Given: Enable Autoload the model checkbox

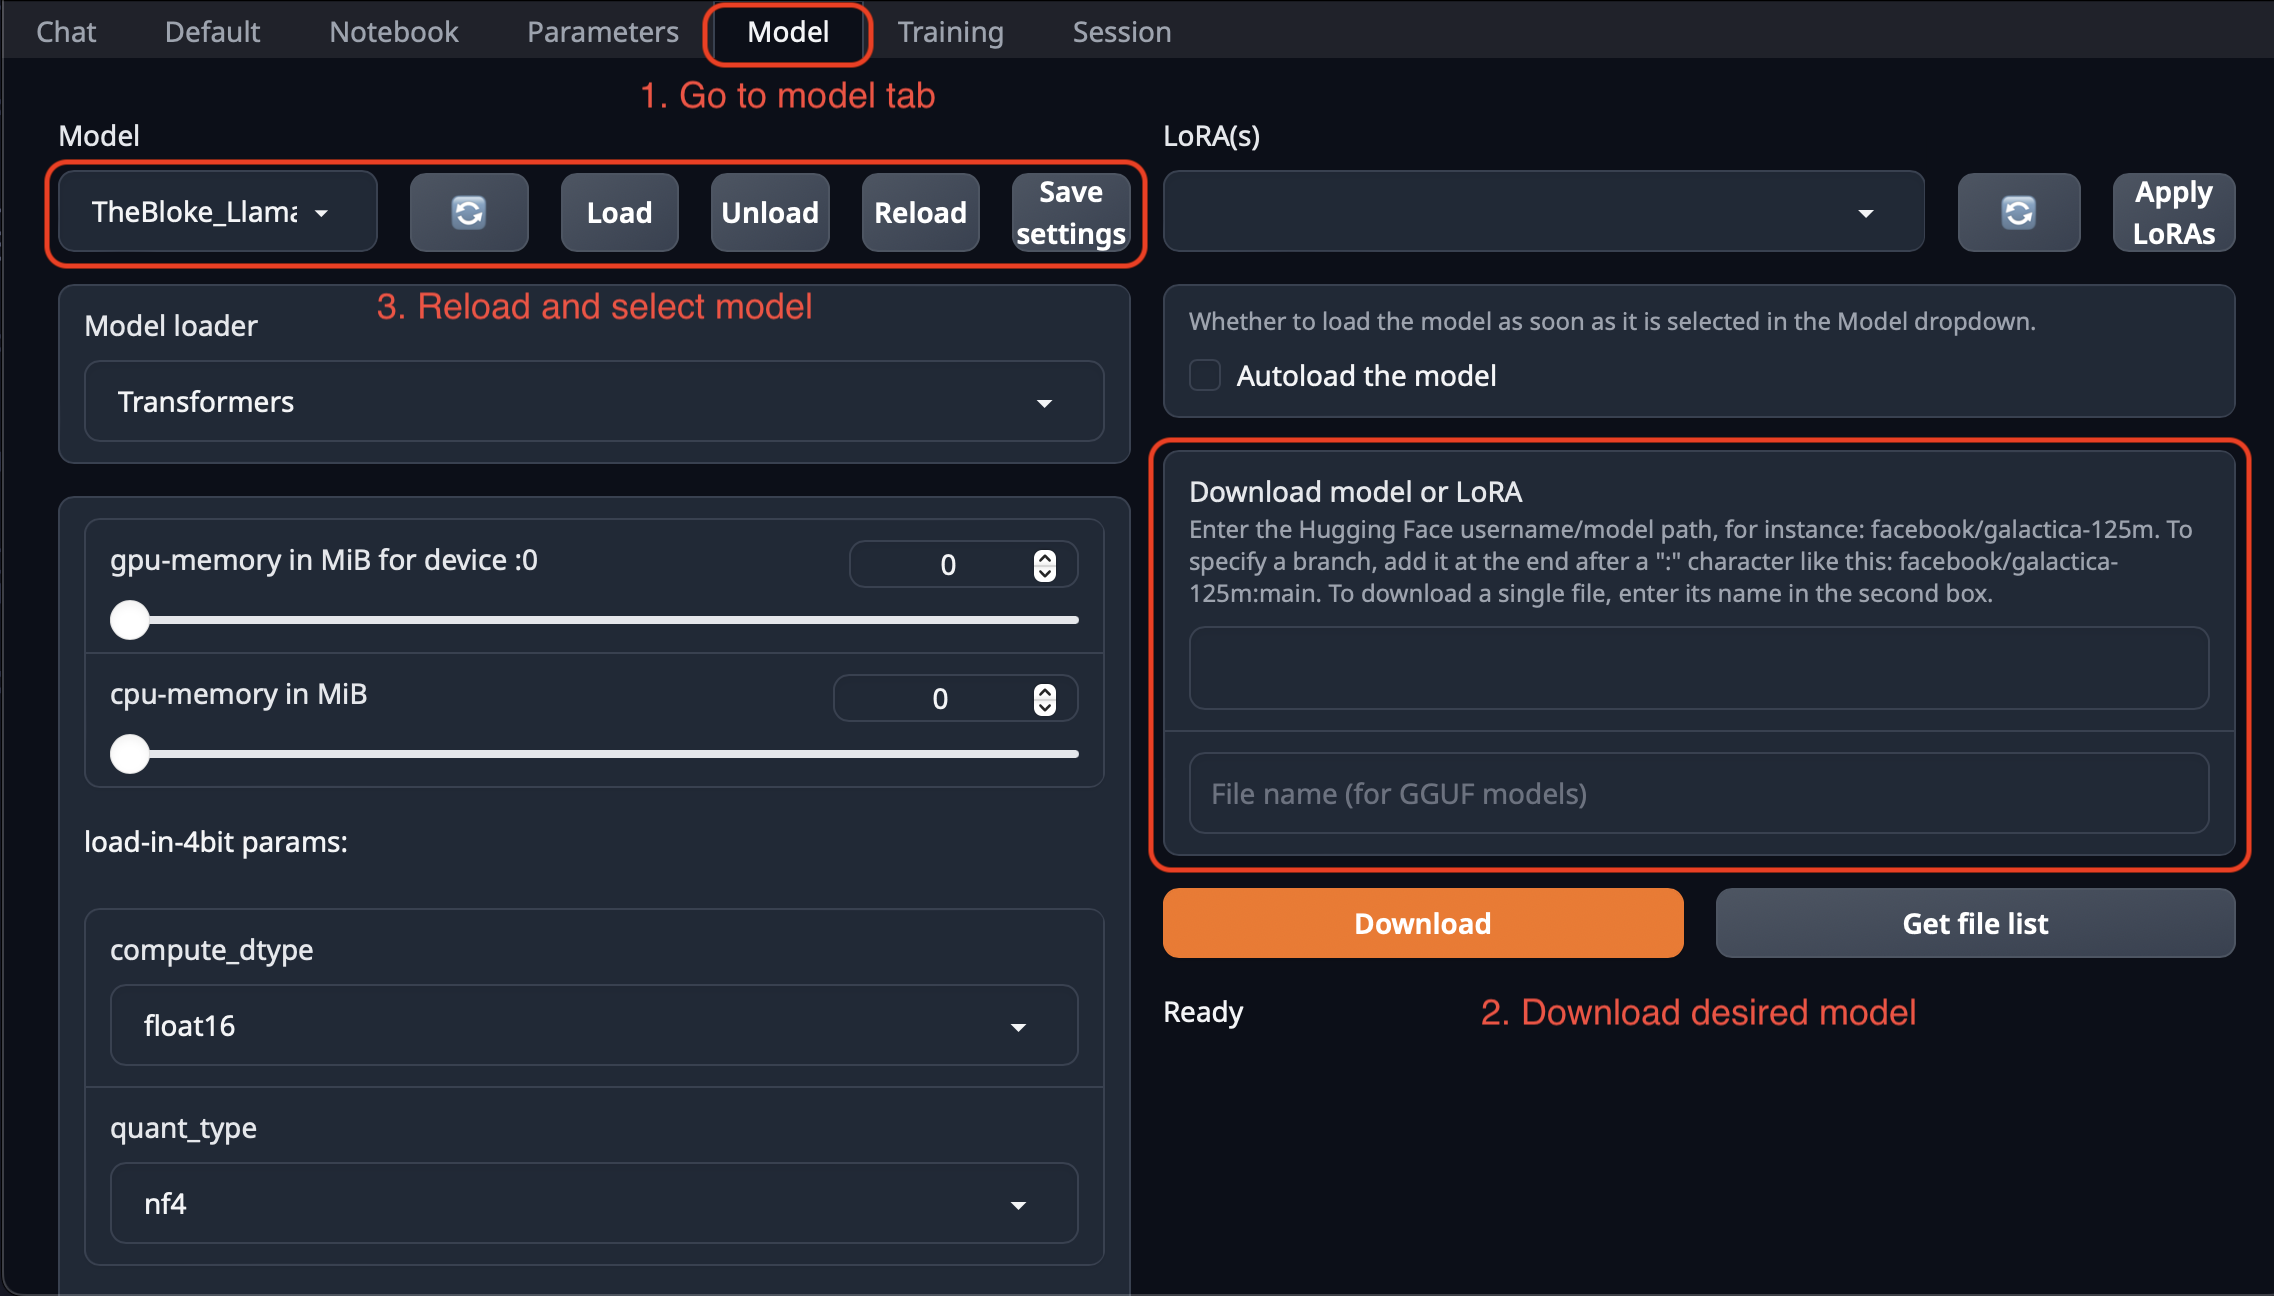Looking at the screenshot, I should click(1205, 376).
